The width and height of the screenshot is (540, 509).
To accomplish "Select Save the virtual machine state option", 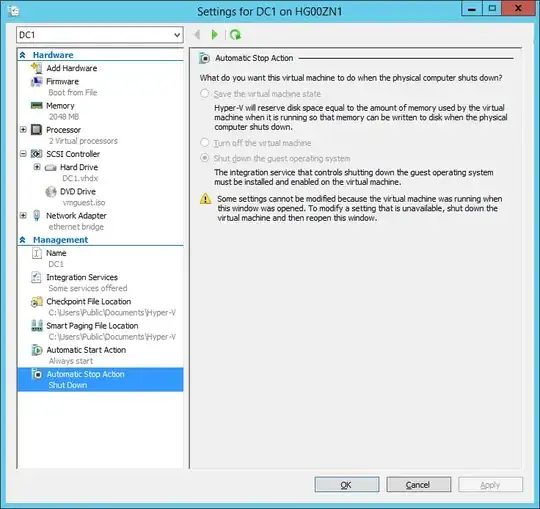I will 205,93.
